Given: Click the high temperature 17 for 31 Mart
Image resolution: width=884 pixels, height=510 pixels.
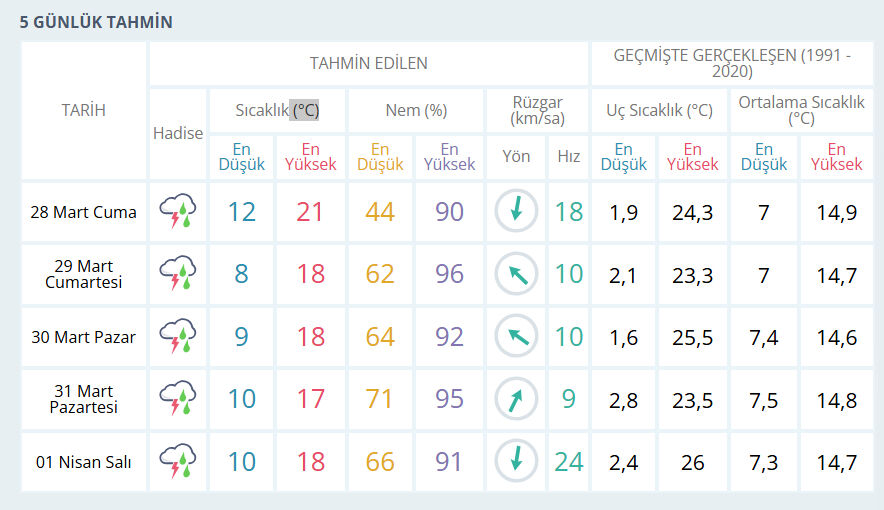Looking at the screenshot, I should (x=310, y=399).
